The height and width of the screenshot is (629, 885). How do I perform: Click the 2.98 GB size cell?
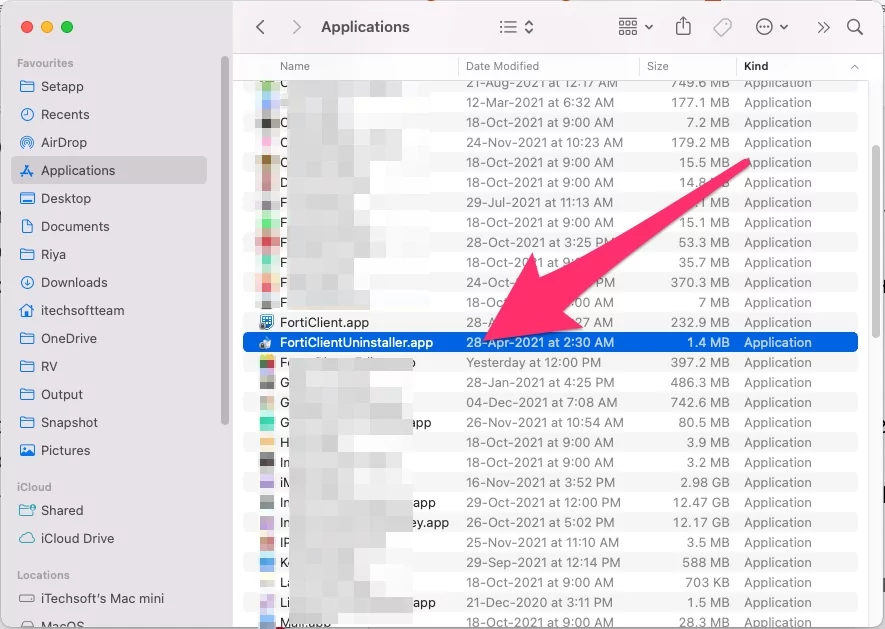[705, 483]
